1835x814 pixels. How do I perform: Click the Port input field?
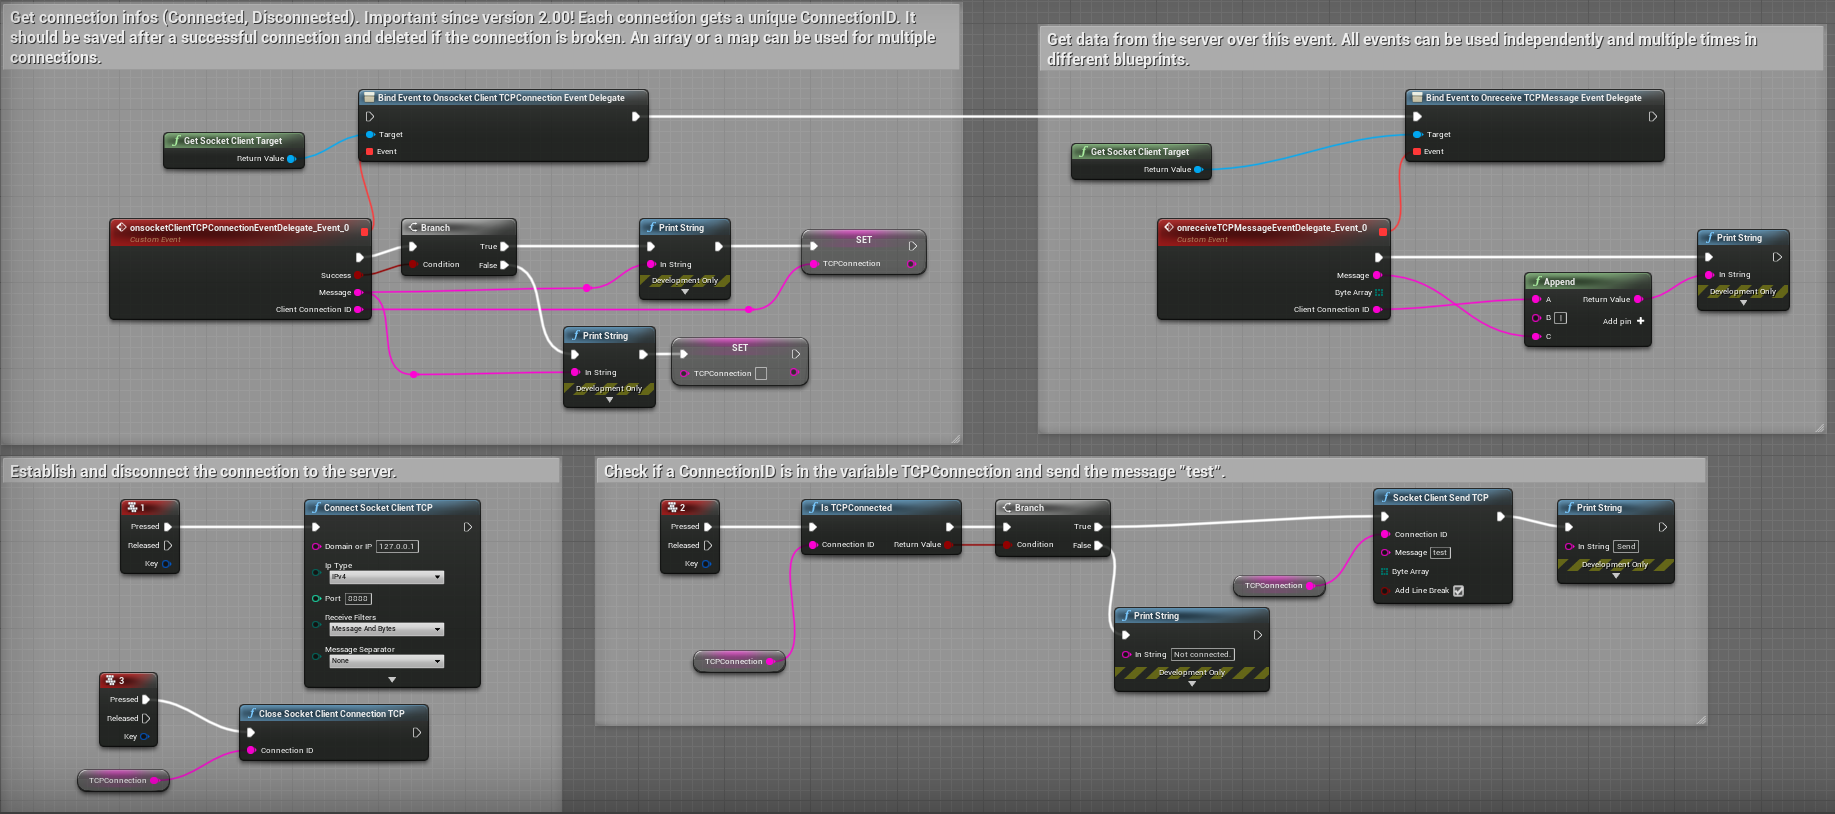[358, 599]
